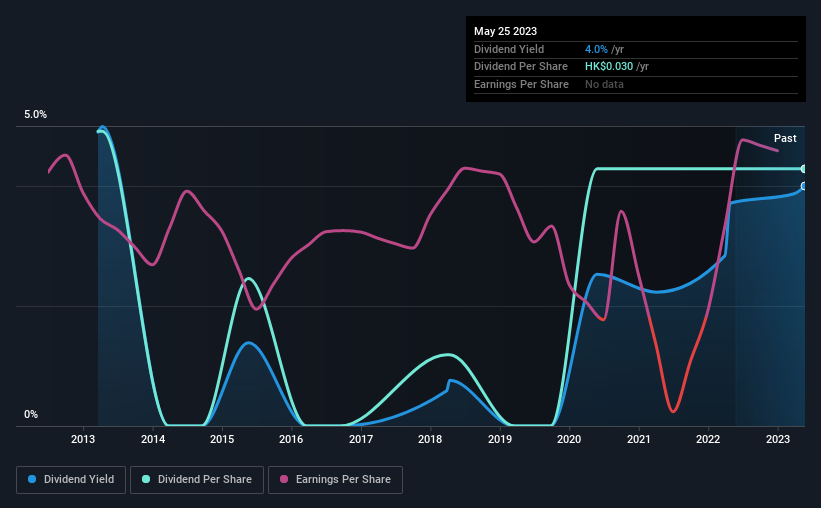The height and width of the screenshot is (508, 821).
Task: Select the 2013 x-axis label
Action: coord(83,439)
